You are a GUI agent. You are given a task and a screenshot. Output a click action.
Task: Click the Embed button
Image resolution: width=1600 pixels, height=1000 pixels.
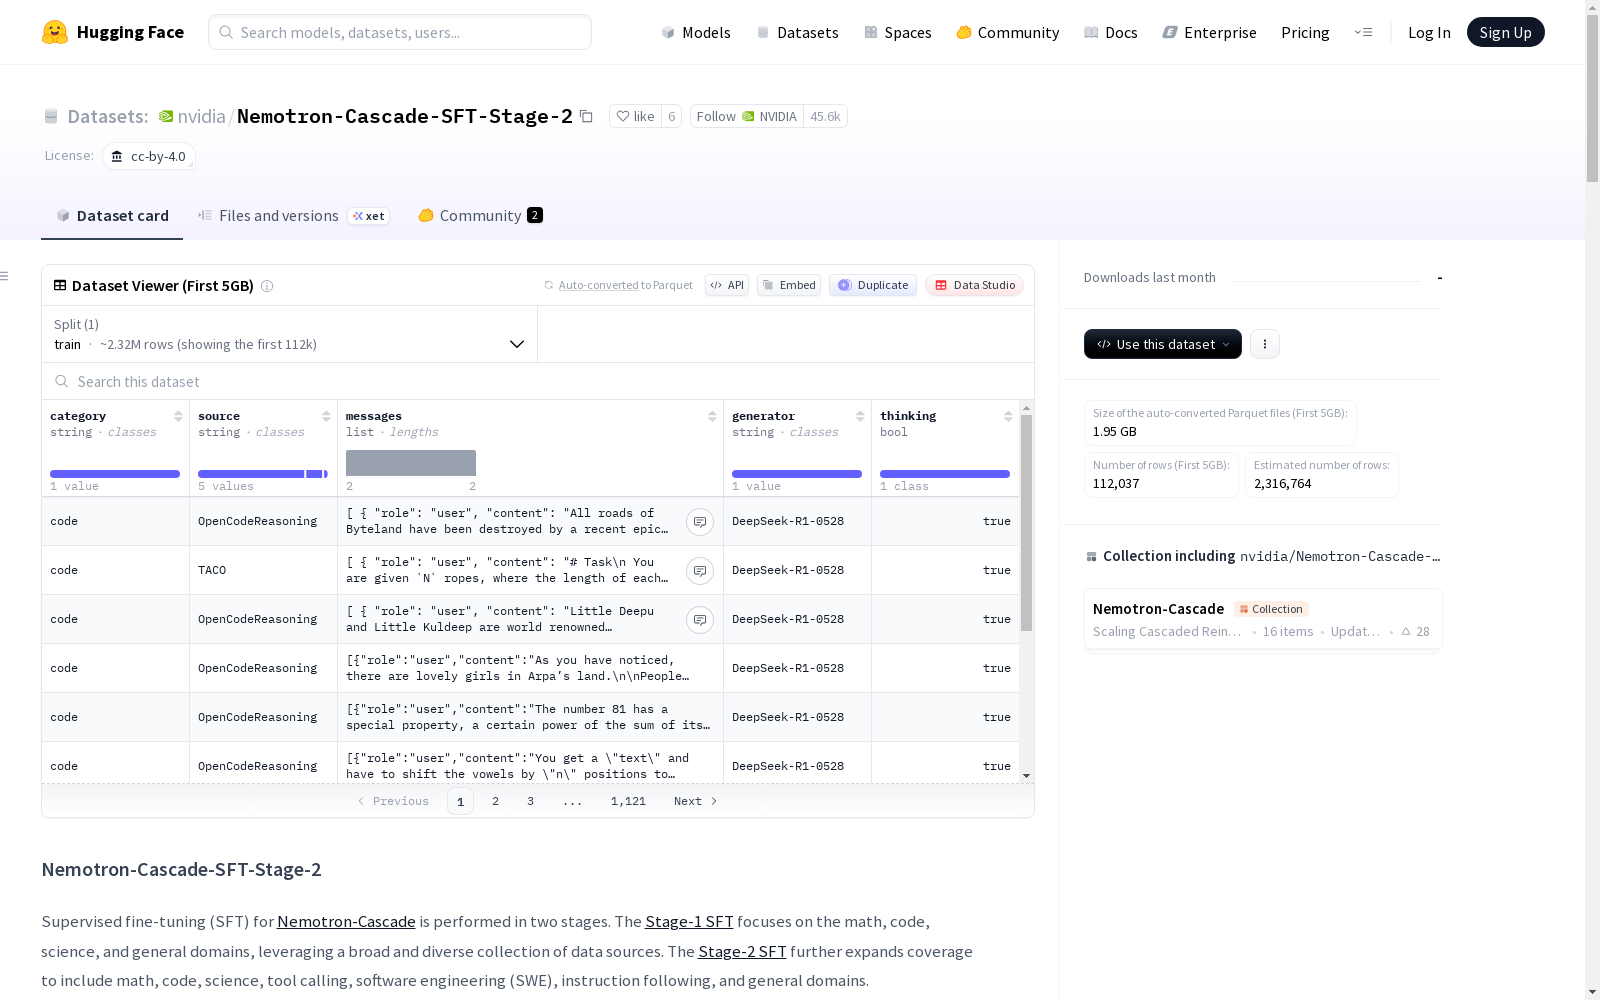pos(789,285)
